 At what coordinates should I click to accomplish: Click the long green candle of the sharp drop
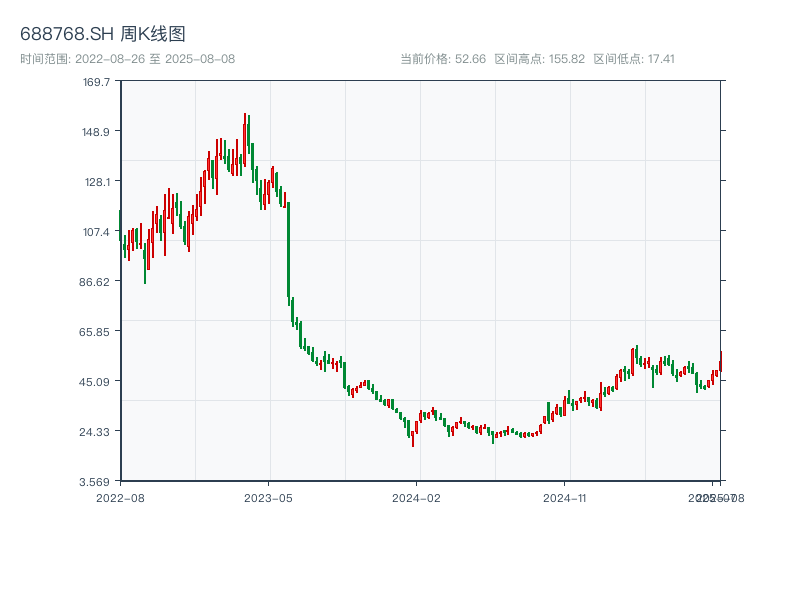click(x=288, y=250)
